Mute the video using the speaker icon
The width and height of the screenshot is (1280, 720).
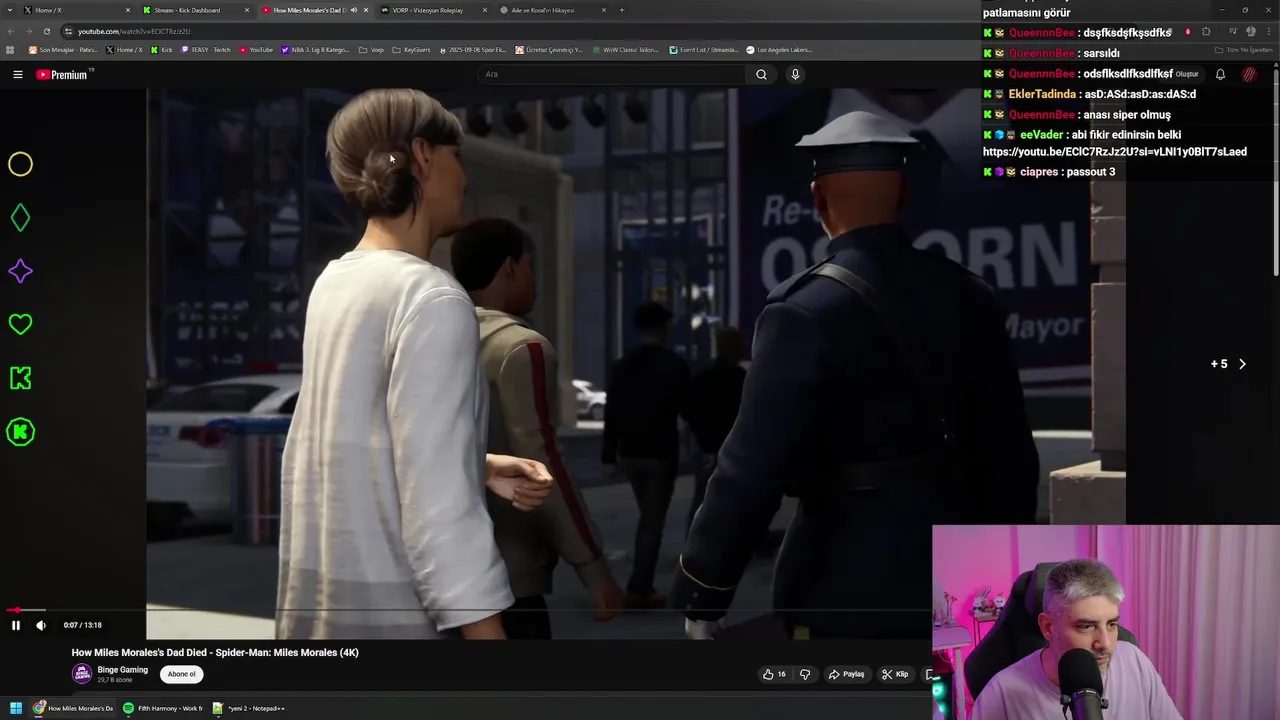[41, 625]
